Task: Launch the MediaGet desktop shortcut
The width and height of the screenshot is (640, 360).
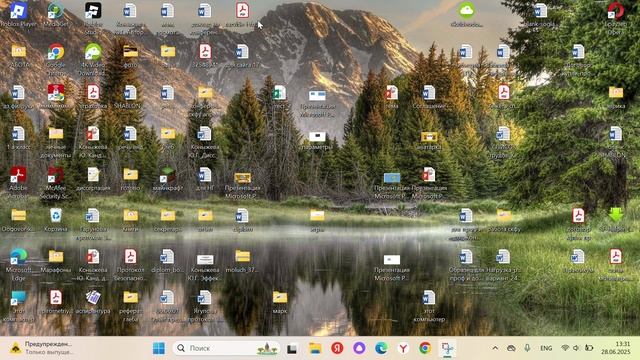Action: tap(56, 11)
